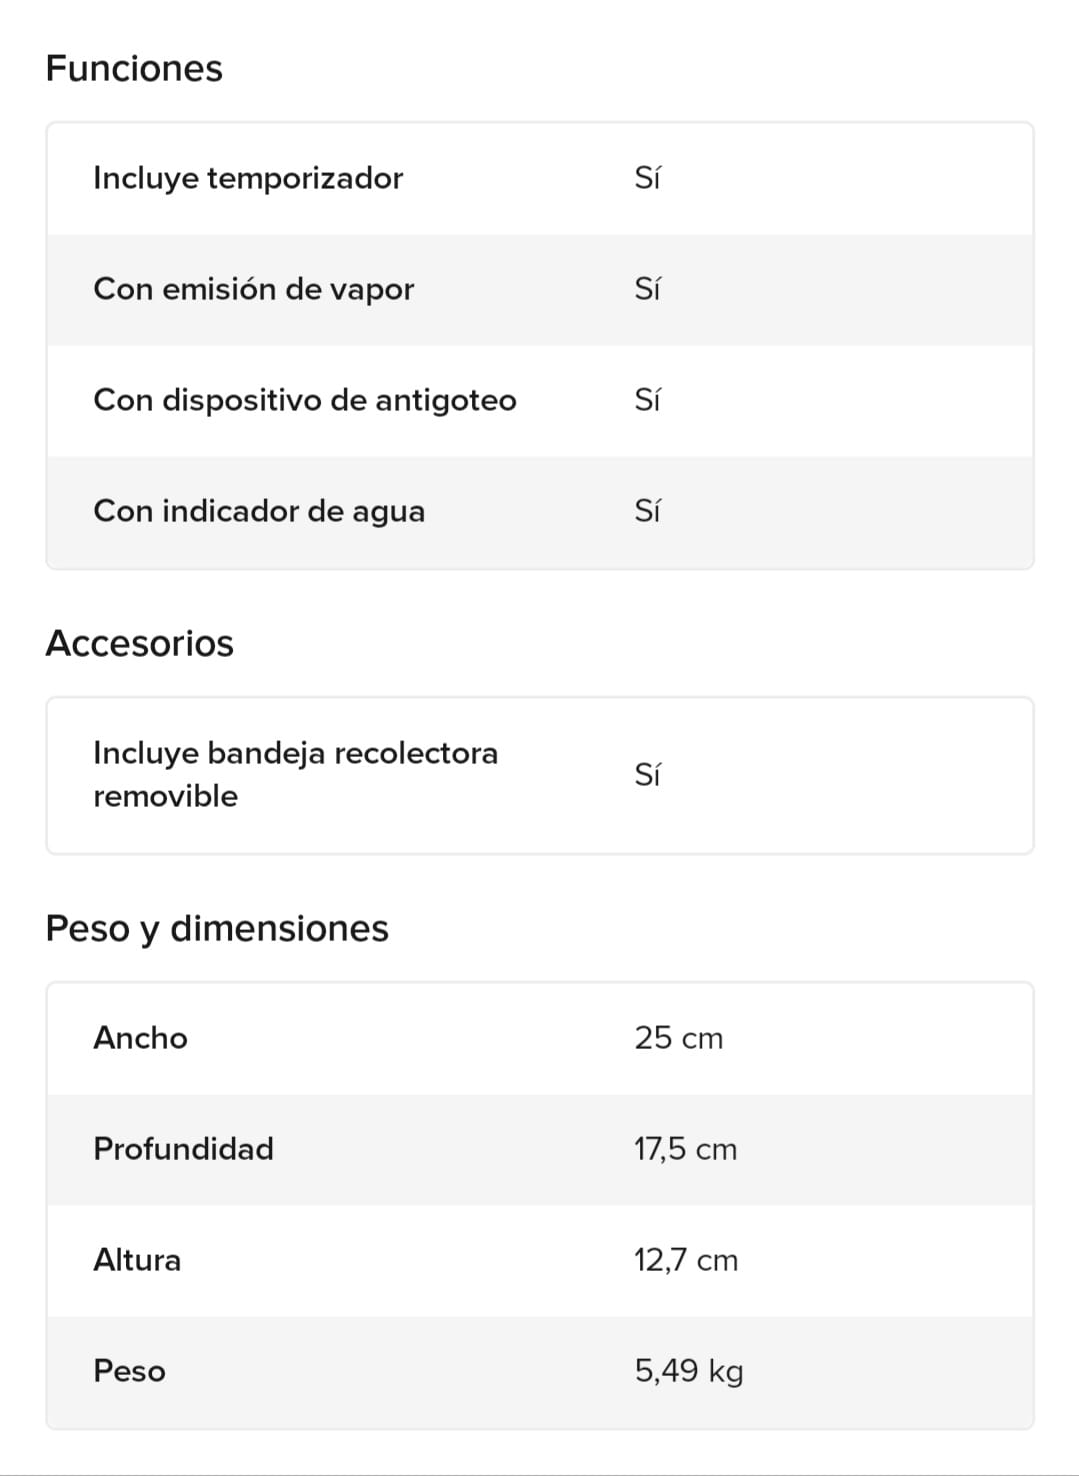Image resolution: width=1079 pixels, height=1476 pixels.
Task: Select the Ancho row label
Action: pos(140,1038)
